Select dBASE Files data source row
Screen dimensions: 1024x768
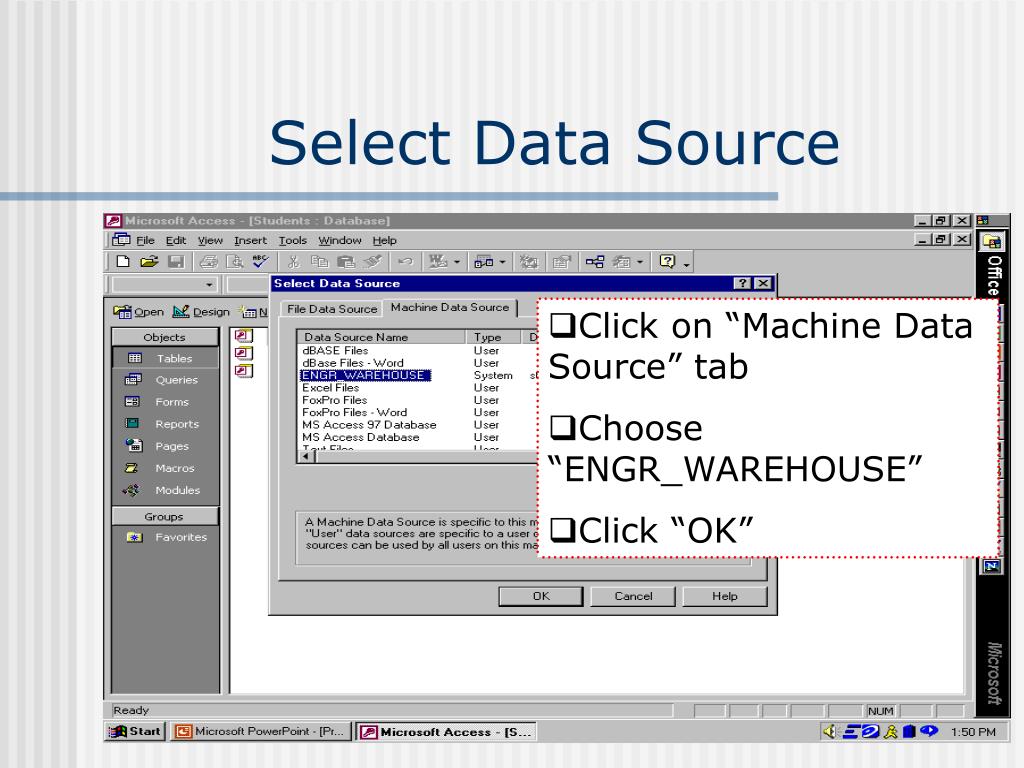(x=335, y=351)
